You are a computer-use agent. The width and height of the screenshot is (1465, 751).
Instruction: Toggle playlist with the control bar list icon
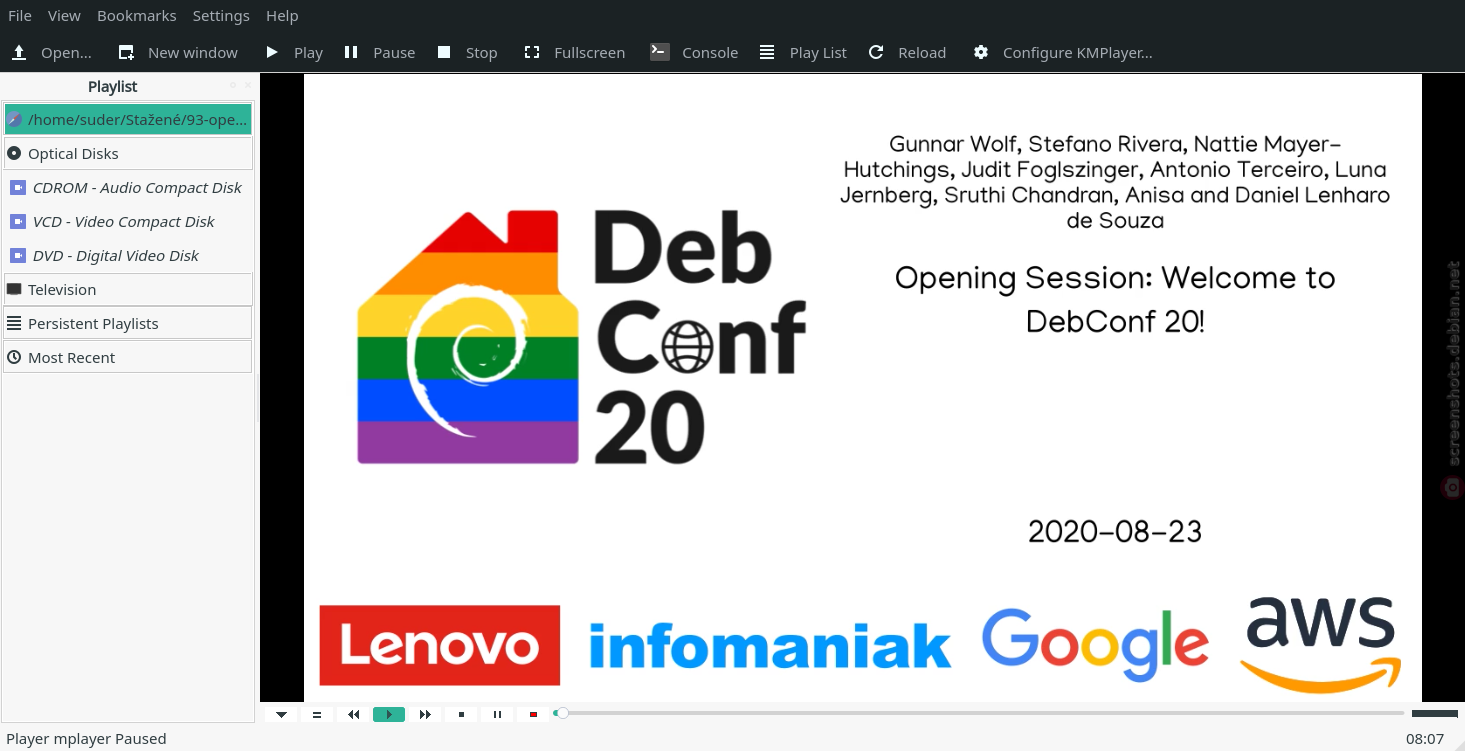tap(317, 715)
